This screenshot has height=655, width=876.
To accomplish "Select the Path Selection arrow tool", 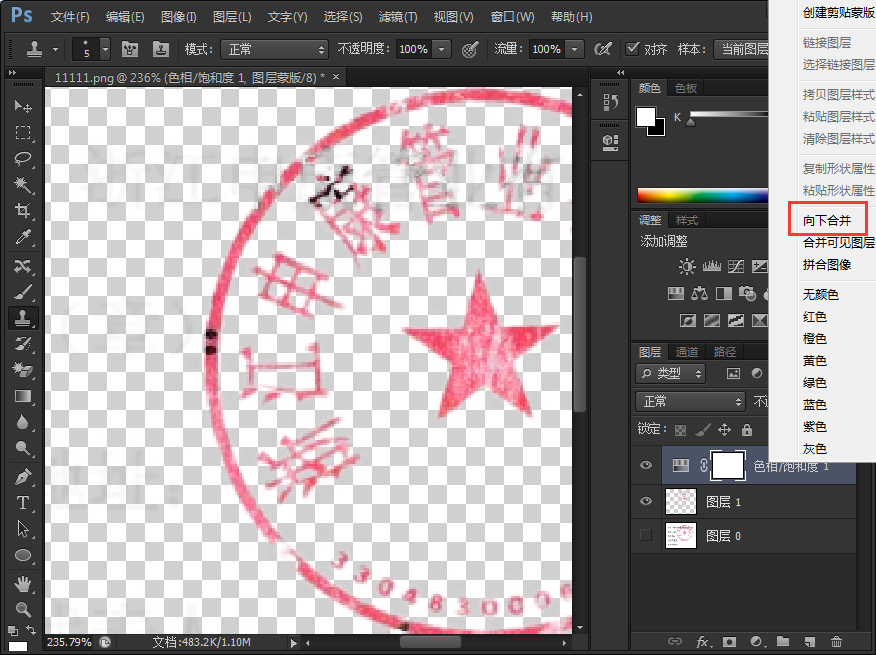I will (23, 529).
